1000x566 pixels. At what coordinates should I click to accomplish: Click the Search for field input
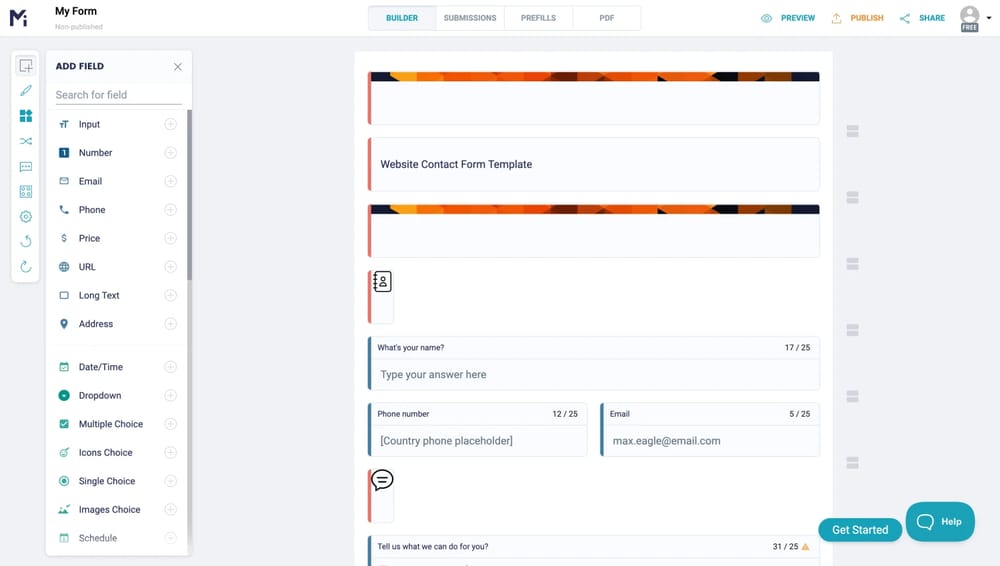pos(118,95)
